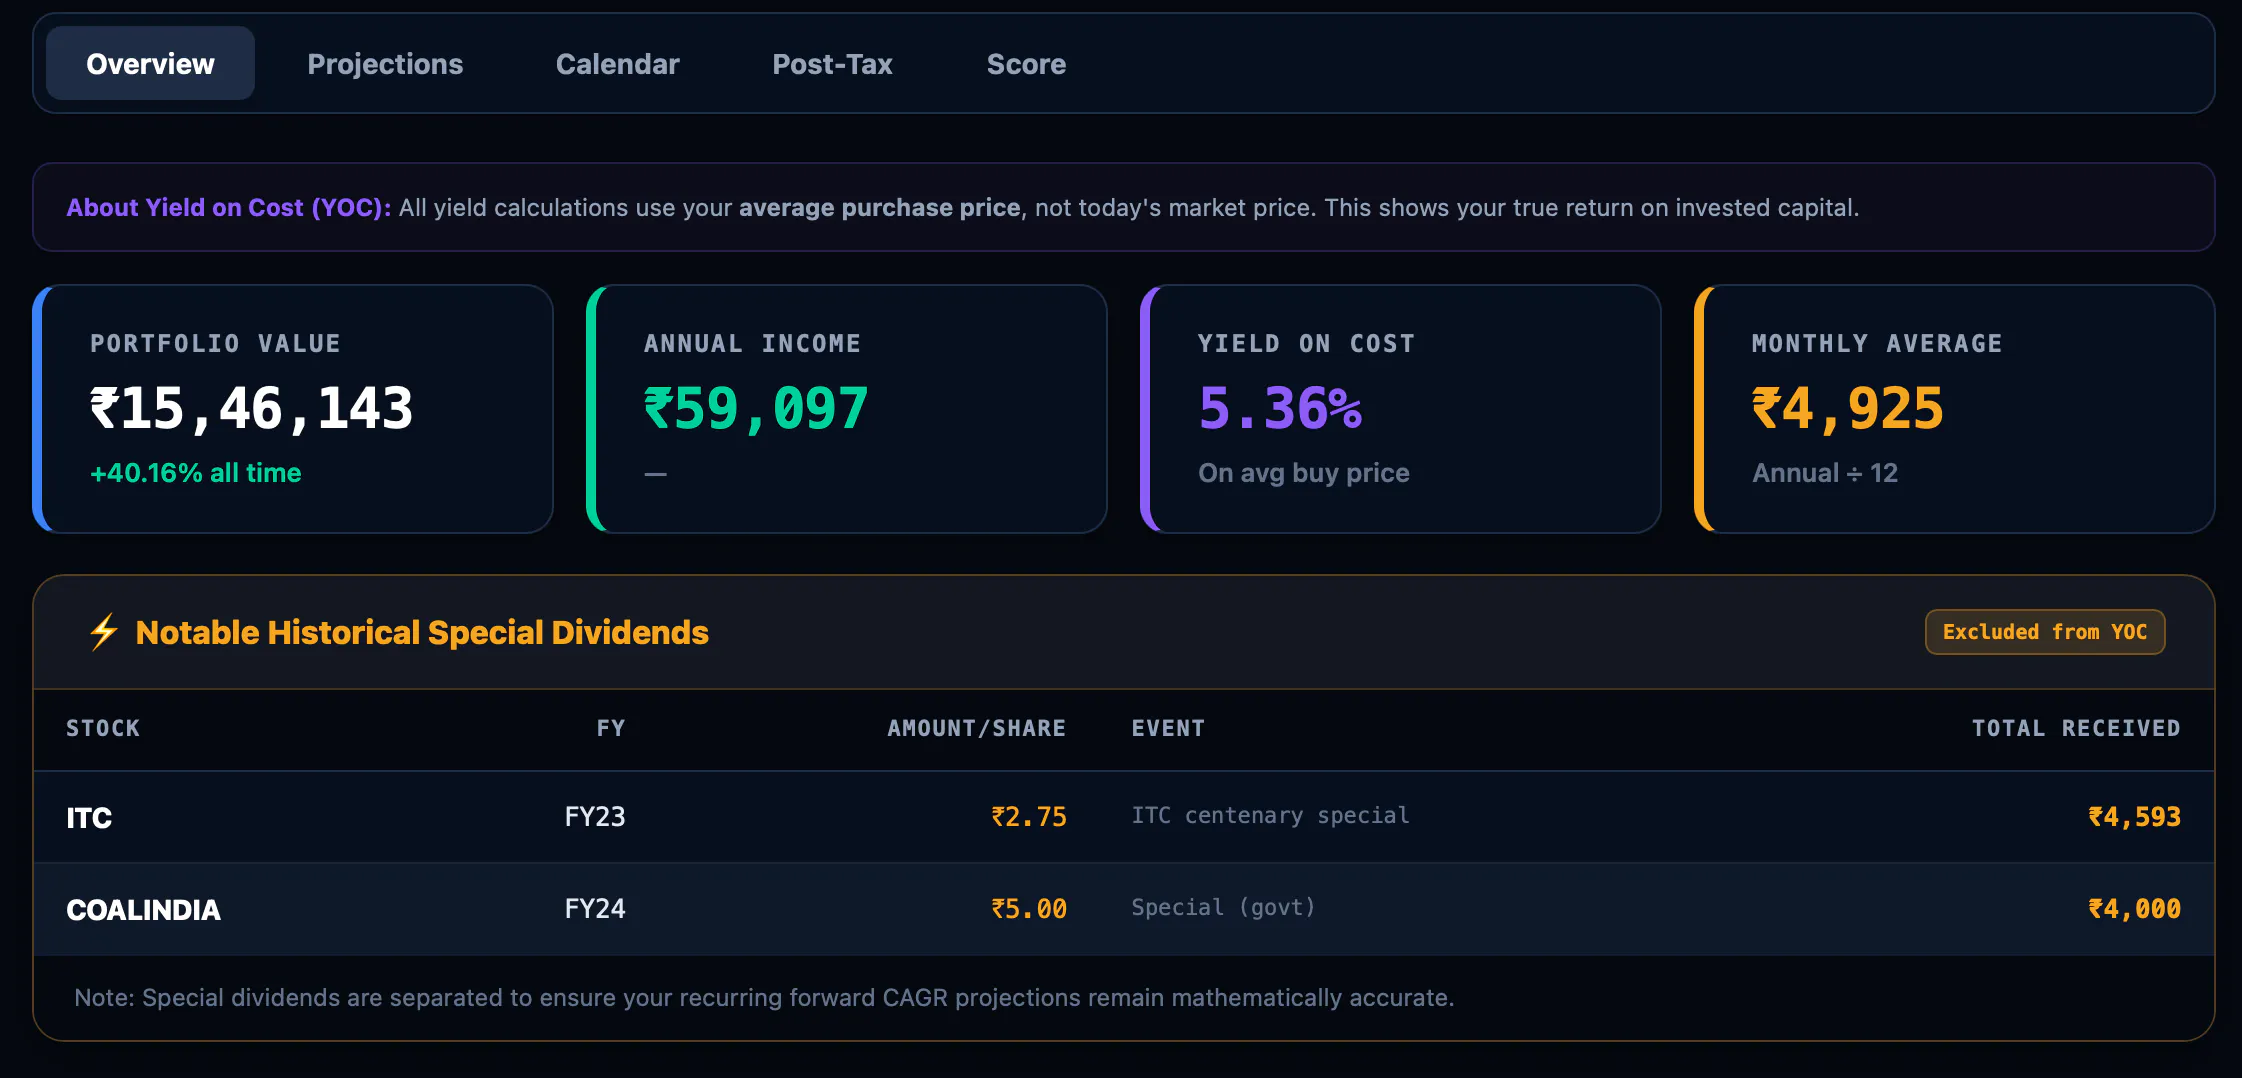Select the COALINDIA stock name
Screen dimensions: 2242x1078
[x=143, y=909]
